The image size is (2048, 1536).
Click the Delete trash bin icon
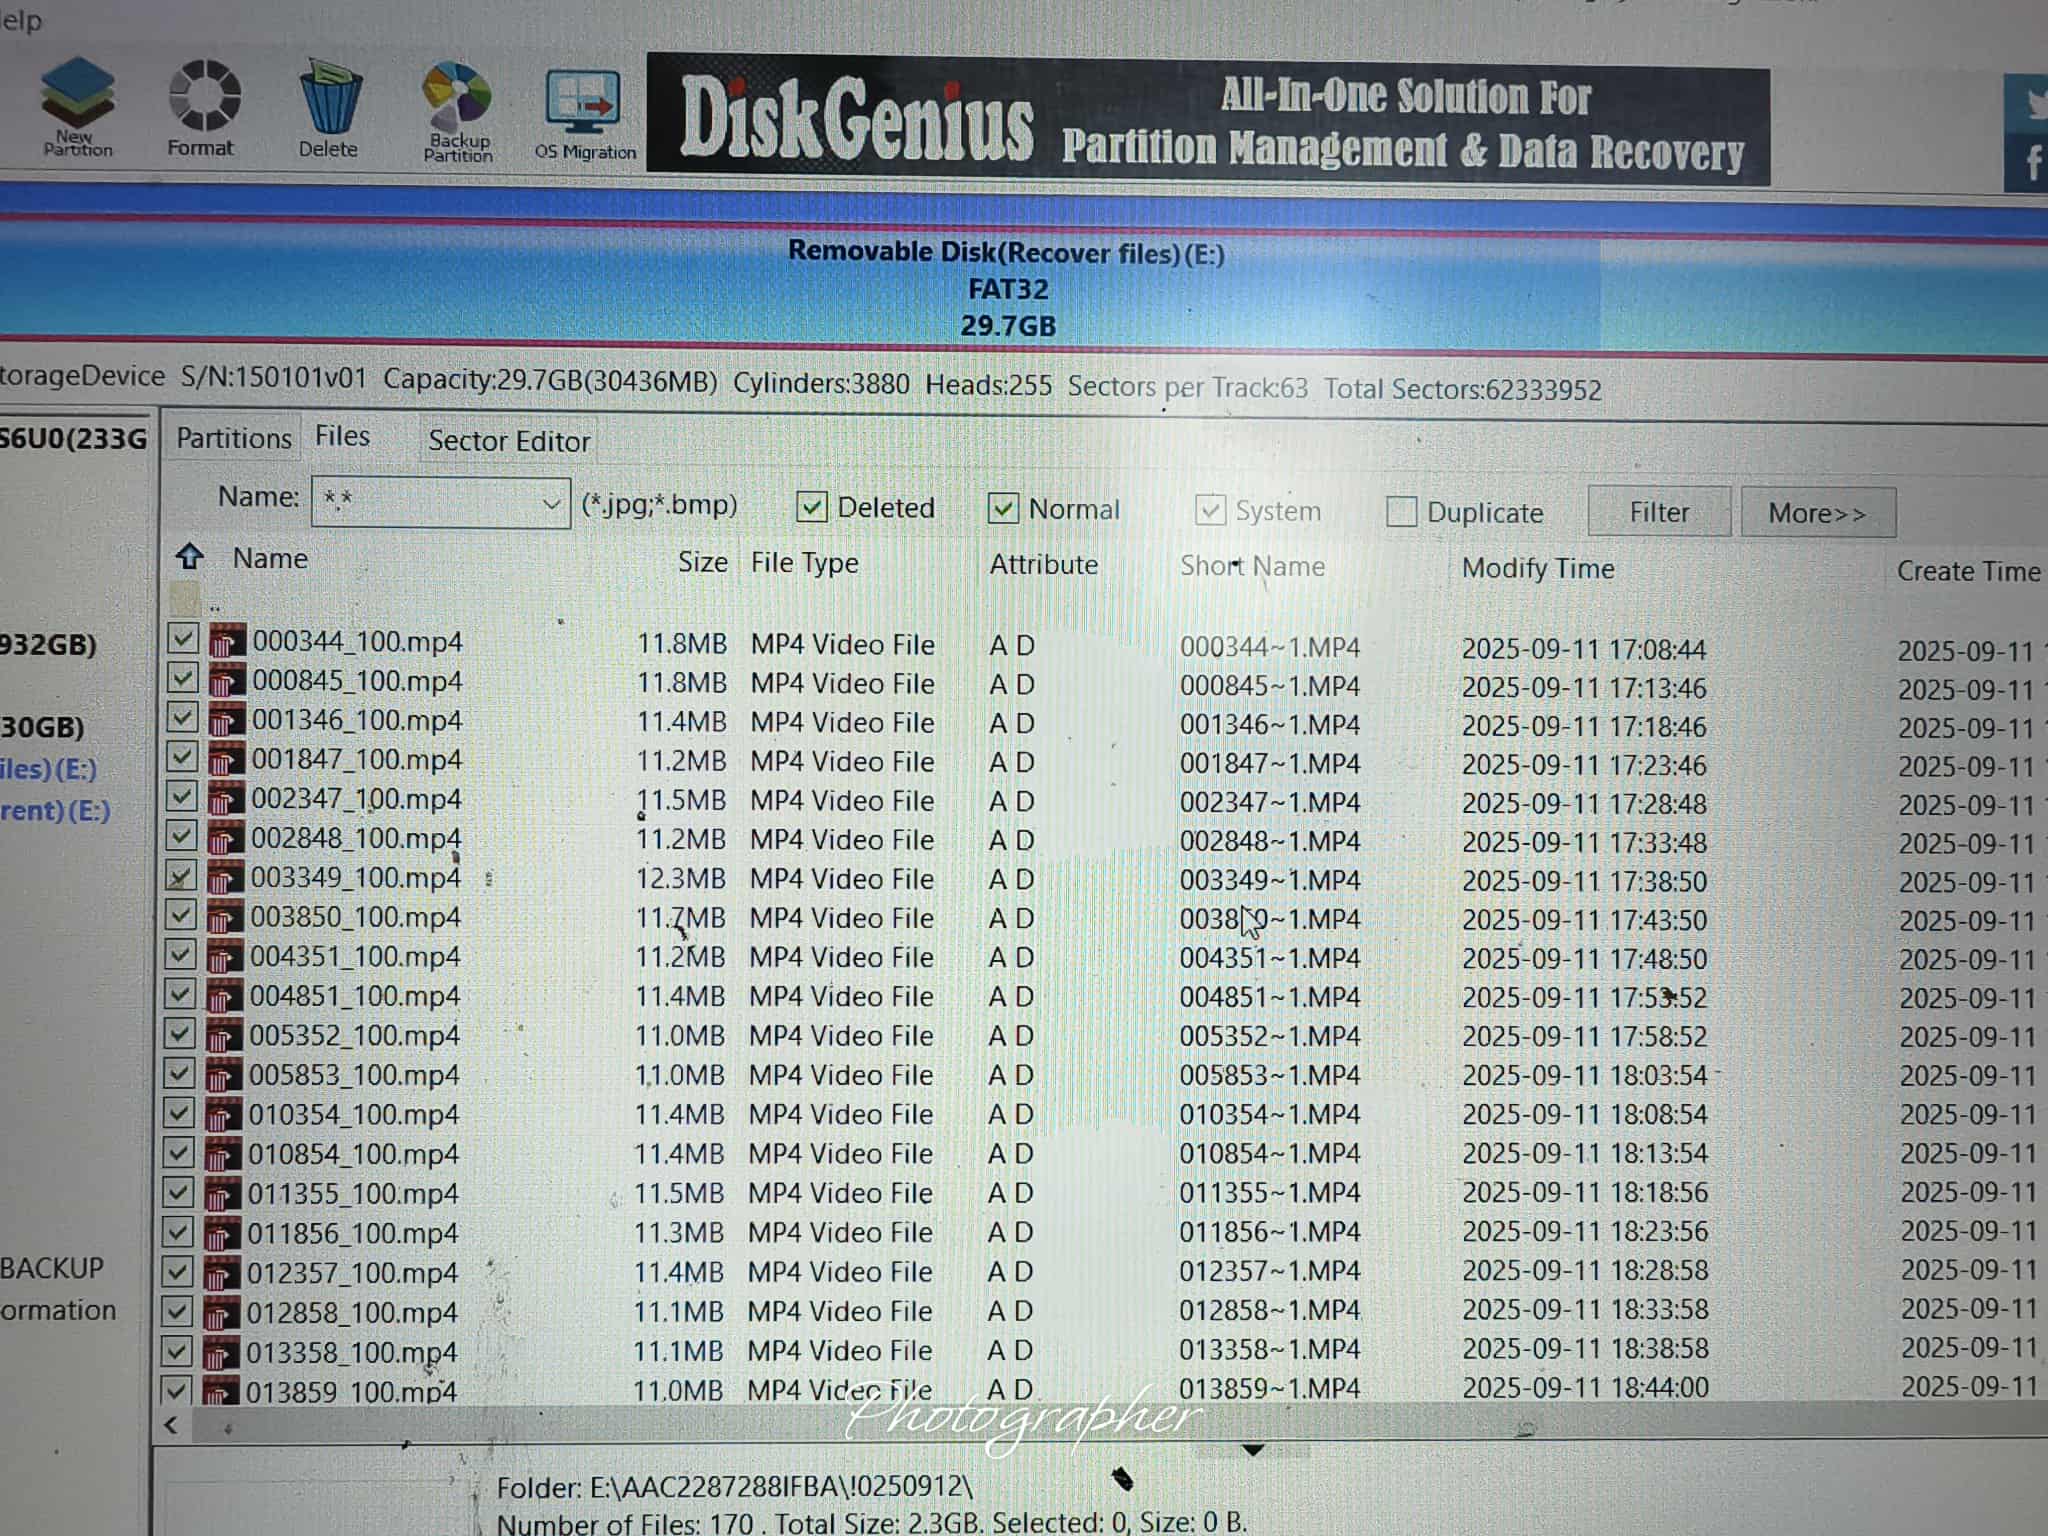pyautogui.click(x=329, y=108)
